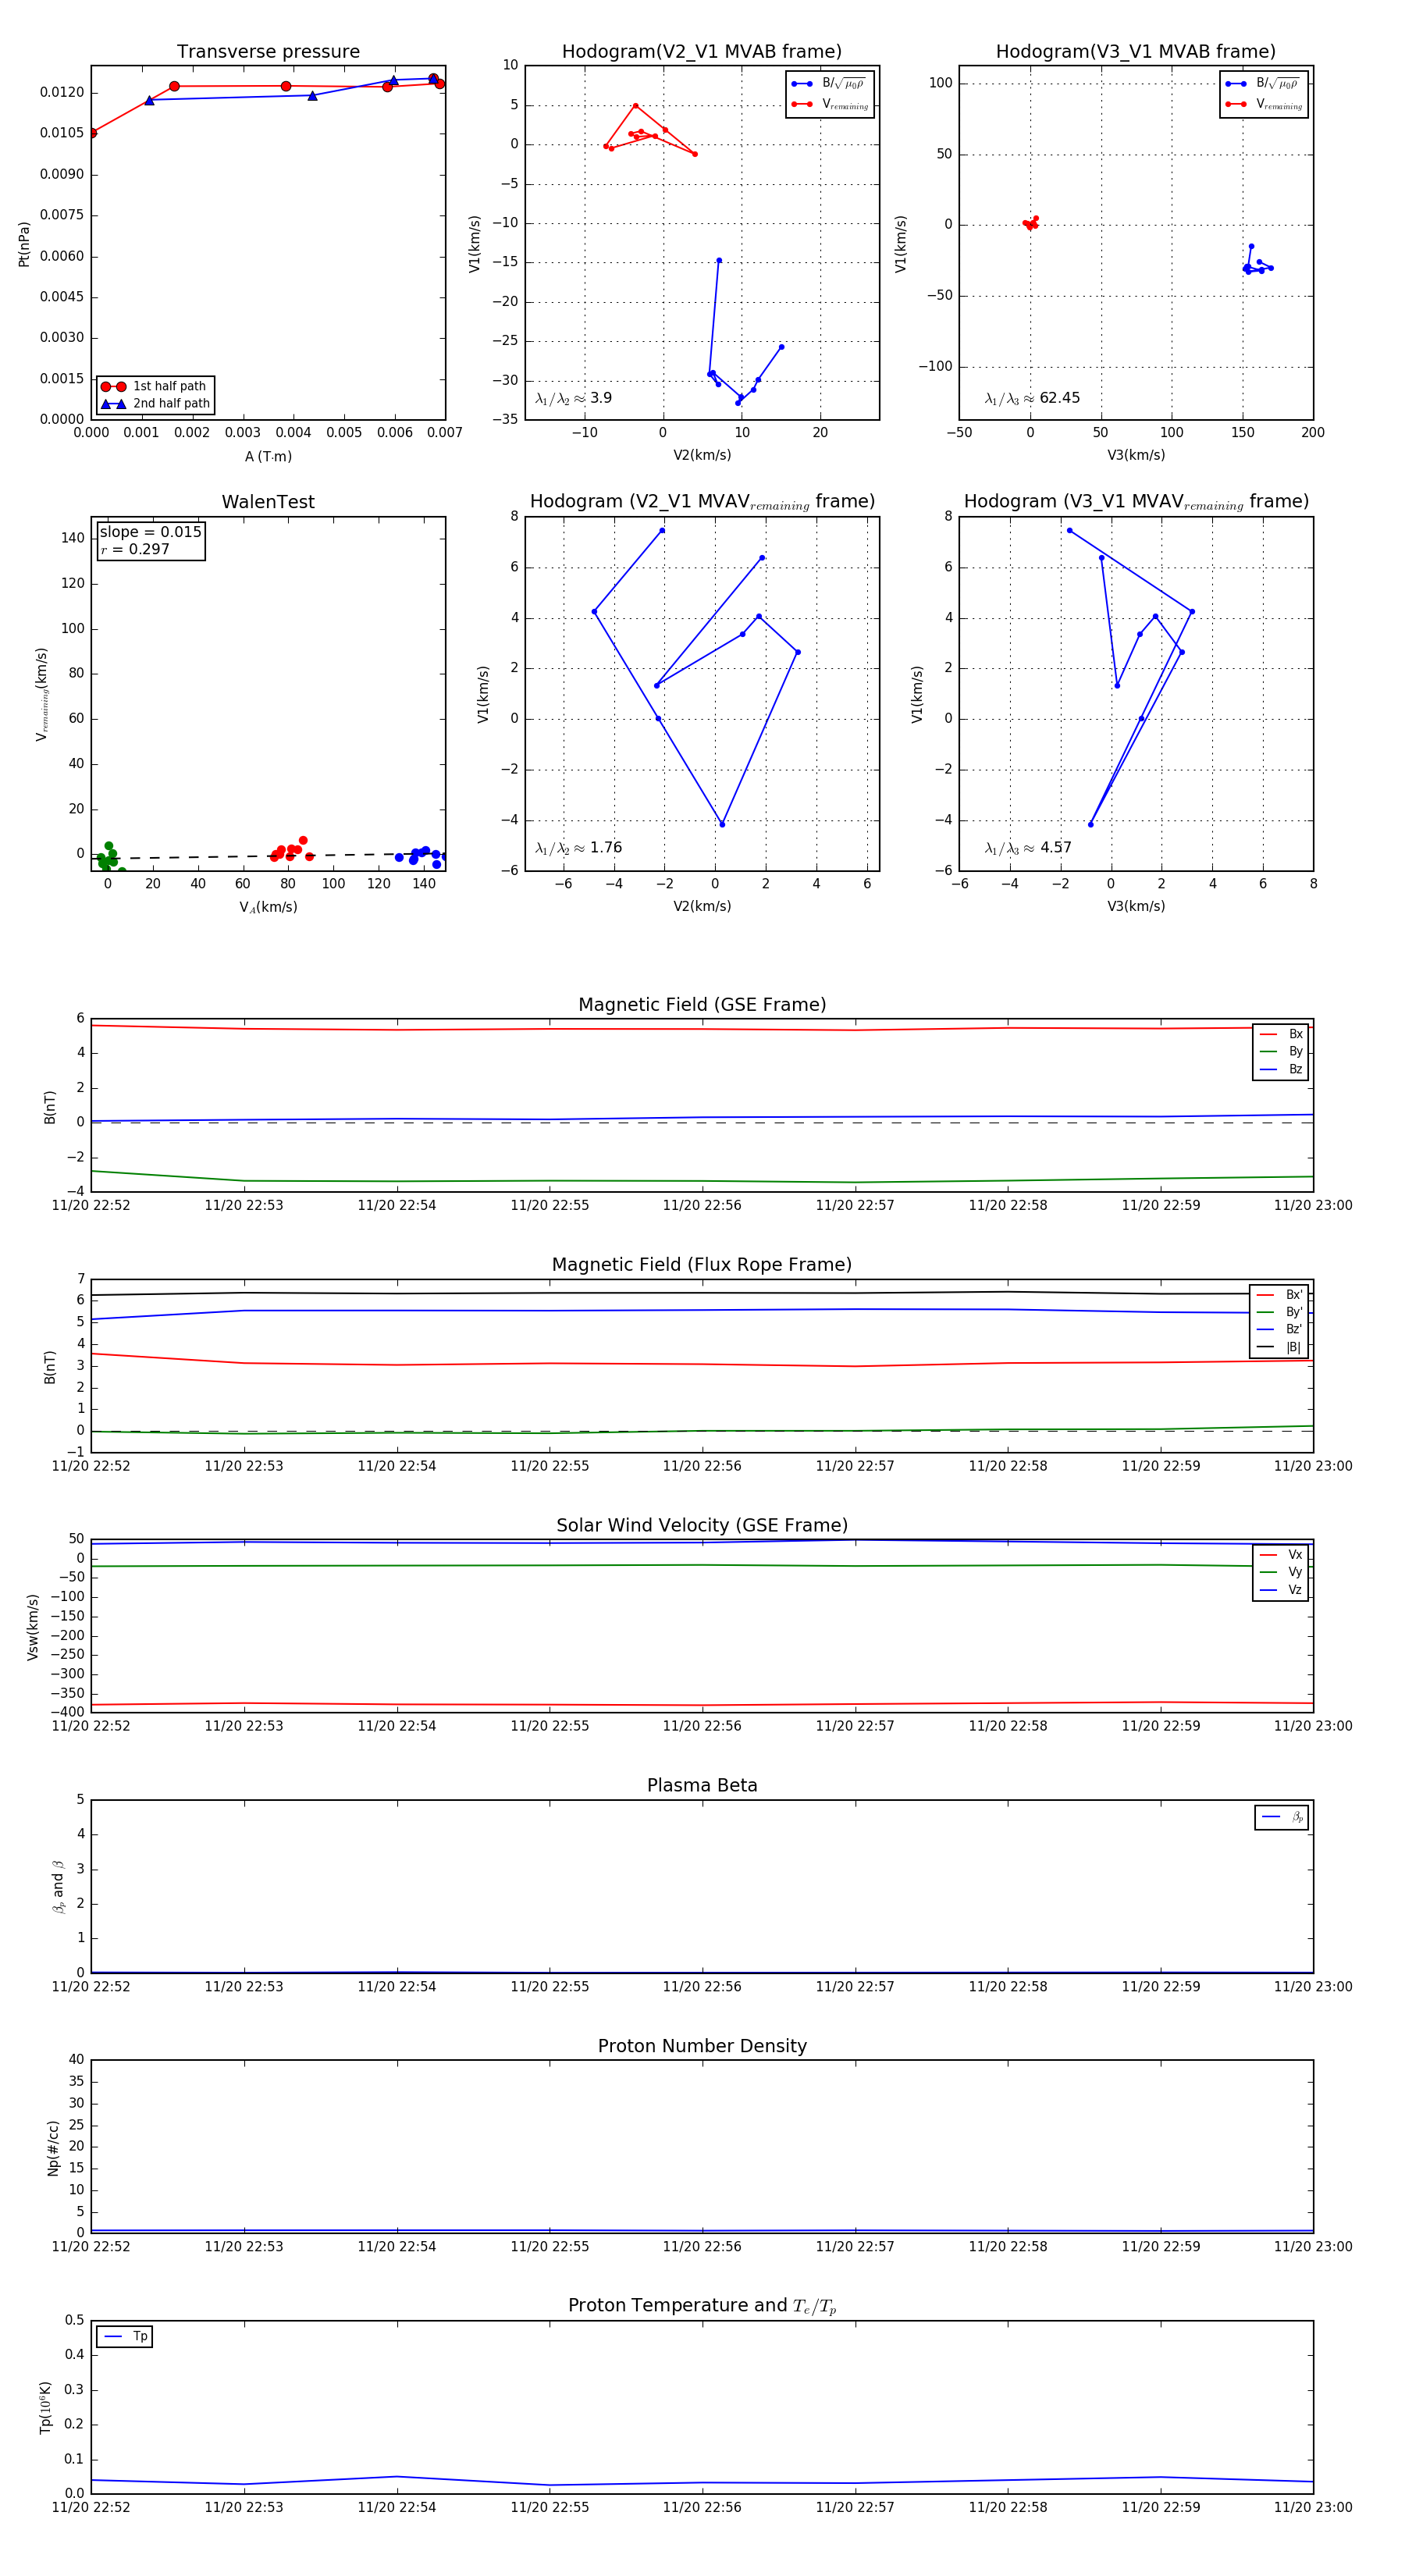Click the 0.0105 tick on Transverse pressure axis
1405x2576 pixels.
click(61, 133)
